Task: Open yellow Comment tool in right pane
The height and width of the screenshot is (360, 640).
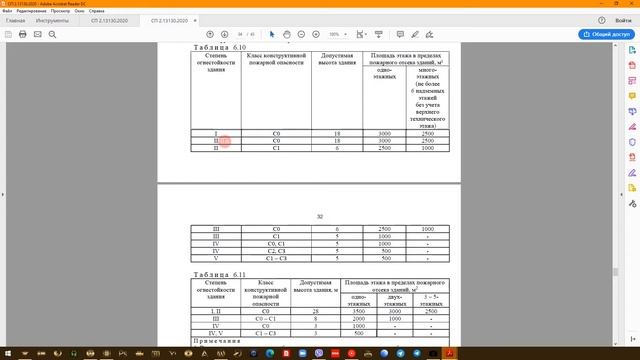Action: click(632, 96)
